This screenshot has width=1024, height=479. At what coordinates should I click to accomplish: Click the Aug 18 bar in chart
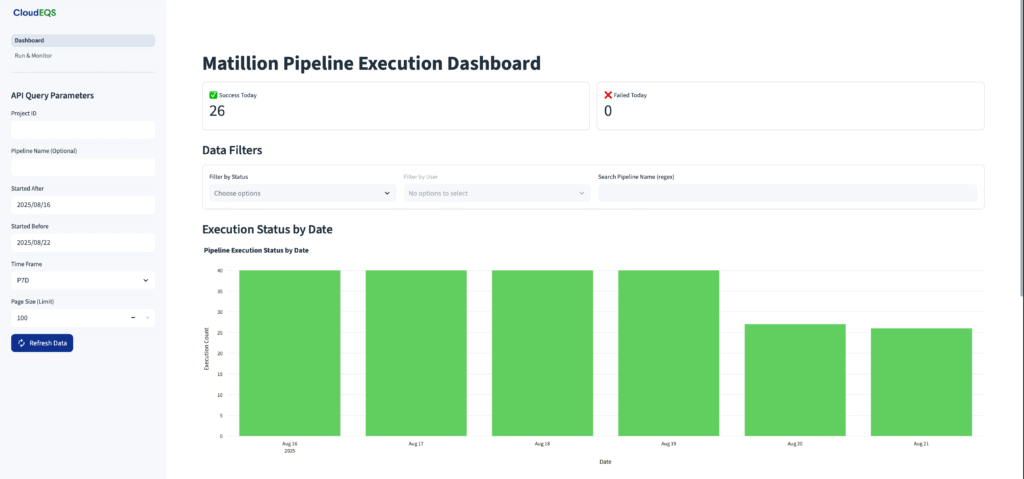click(x=543, y=353)
